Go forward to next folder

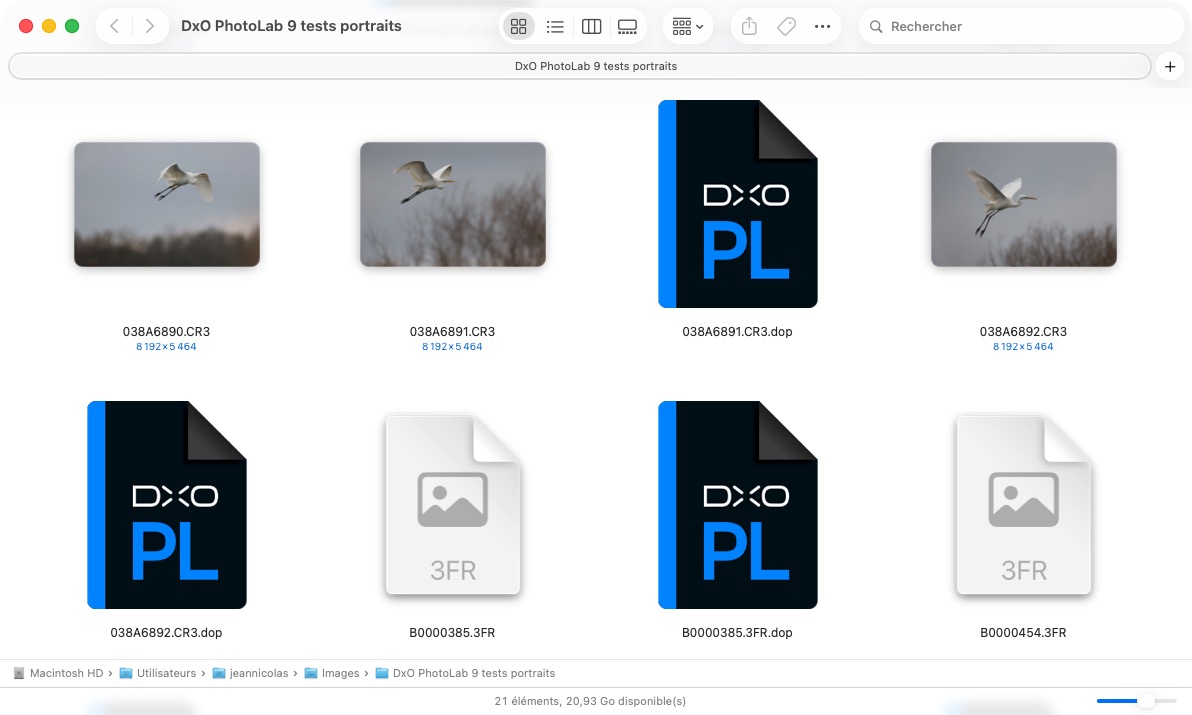click(149, 27)
